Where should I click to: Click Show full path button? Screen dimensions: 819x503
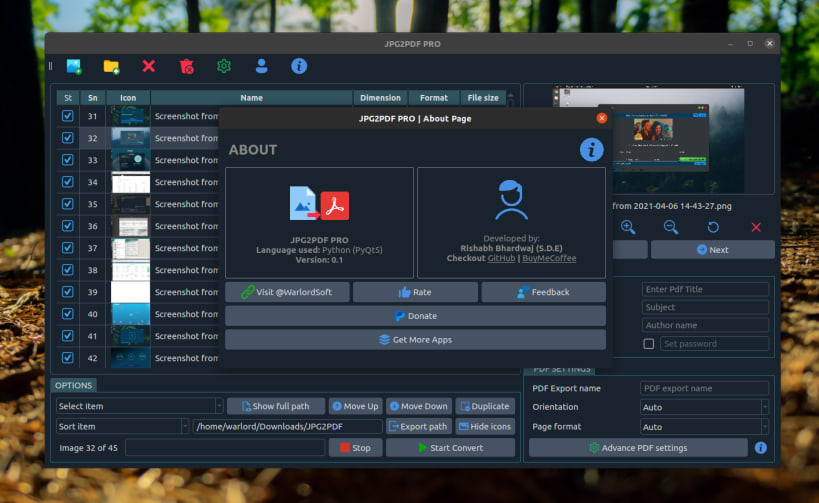pos(276,406)
